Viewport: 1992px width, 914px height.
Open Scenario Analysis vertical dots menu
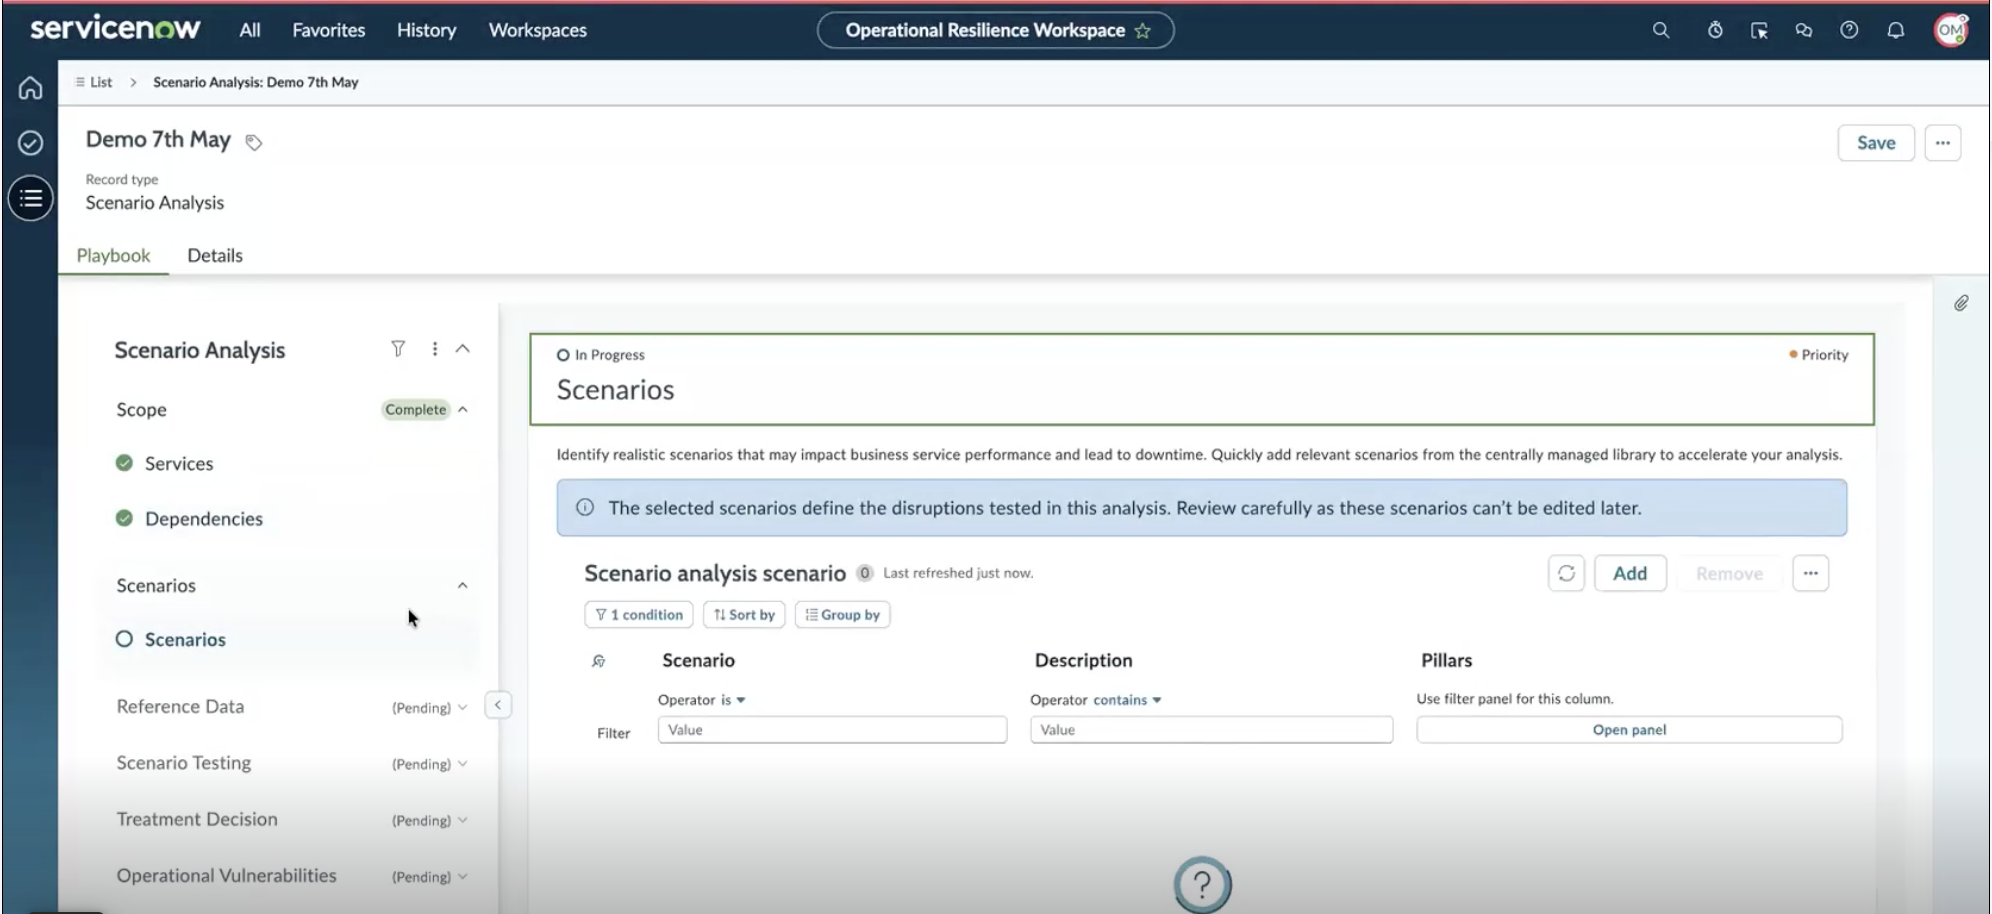(x=434, y=348)
